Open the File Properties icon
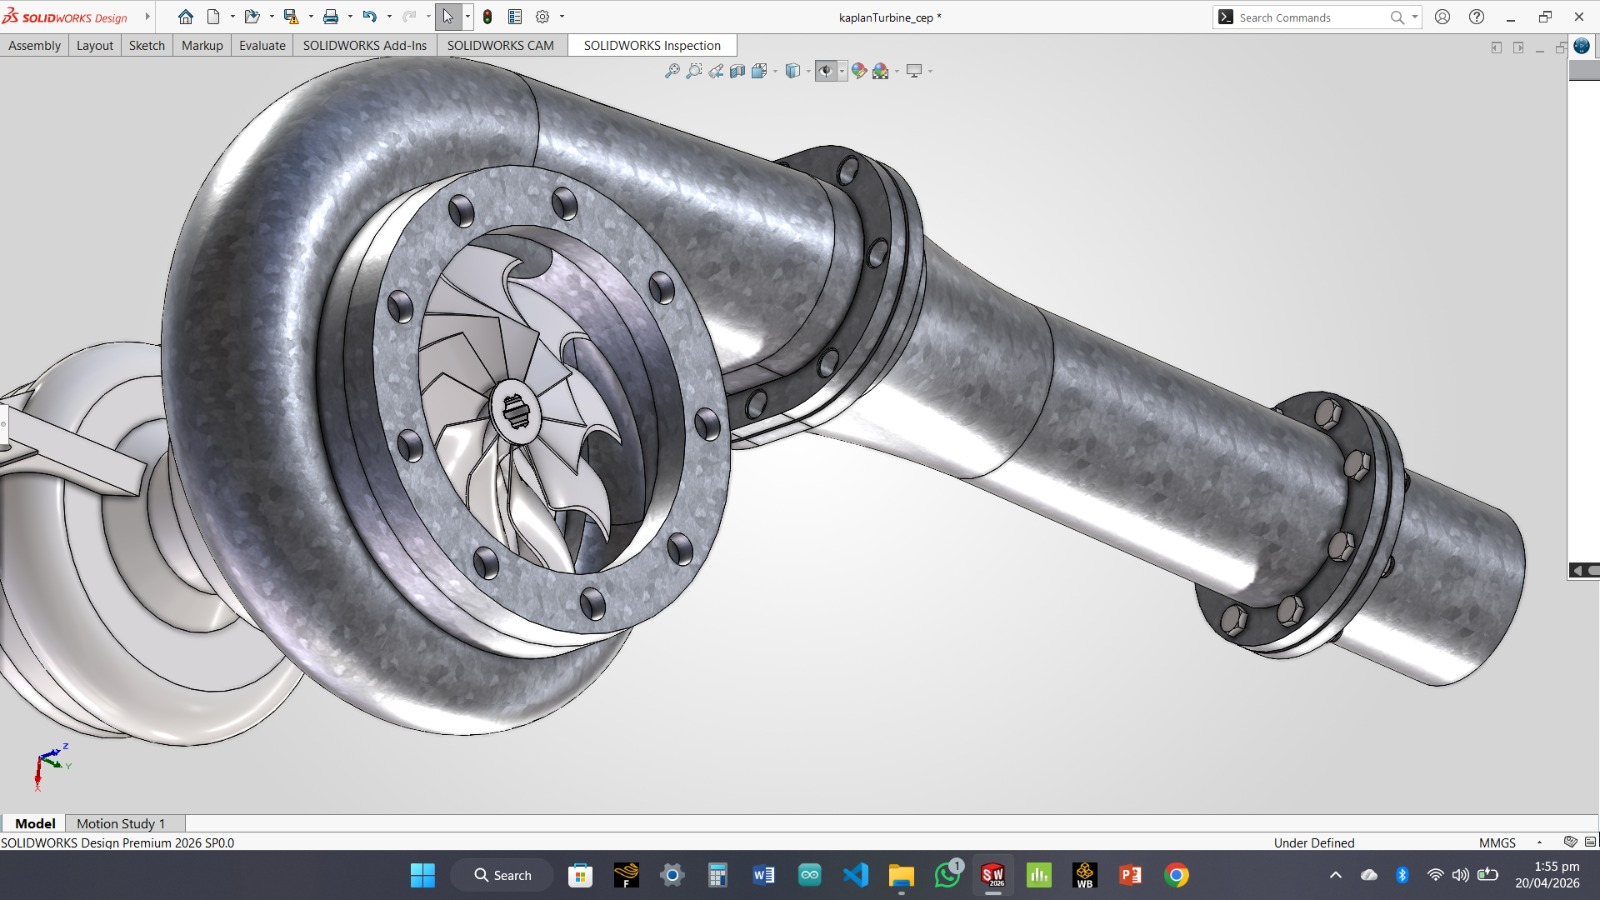Image resolution: width=1600 pixels, height=900 pixels. point(515,17)
